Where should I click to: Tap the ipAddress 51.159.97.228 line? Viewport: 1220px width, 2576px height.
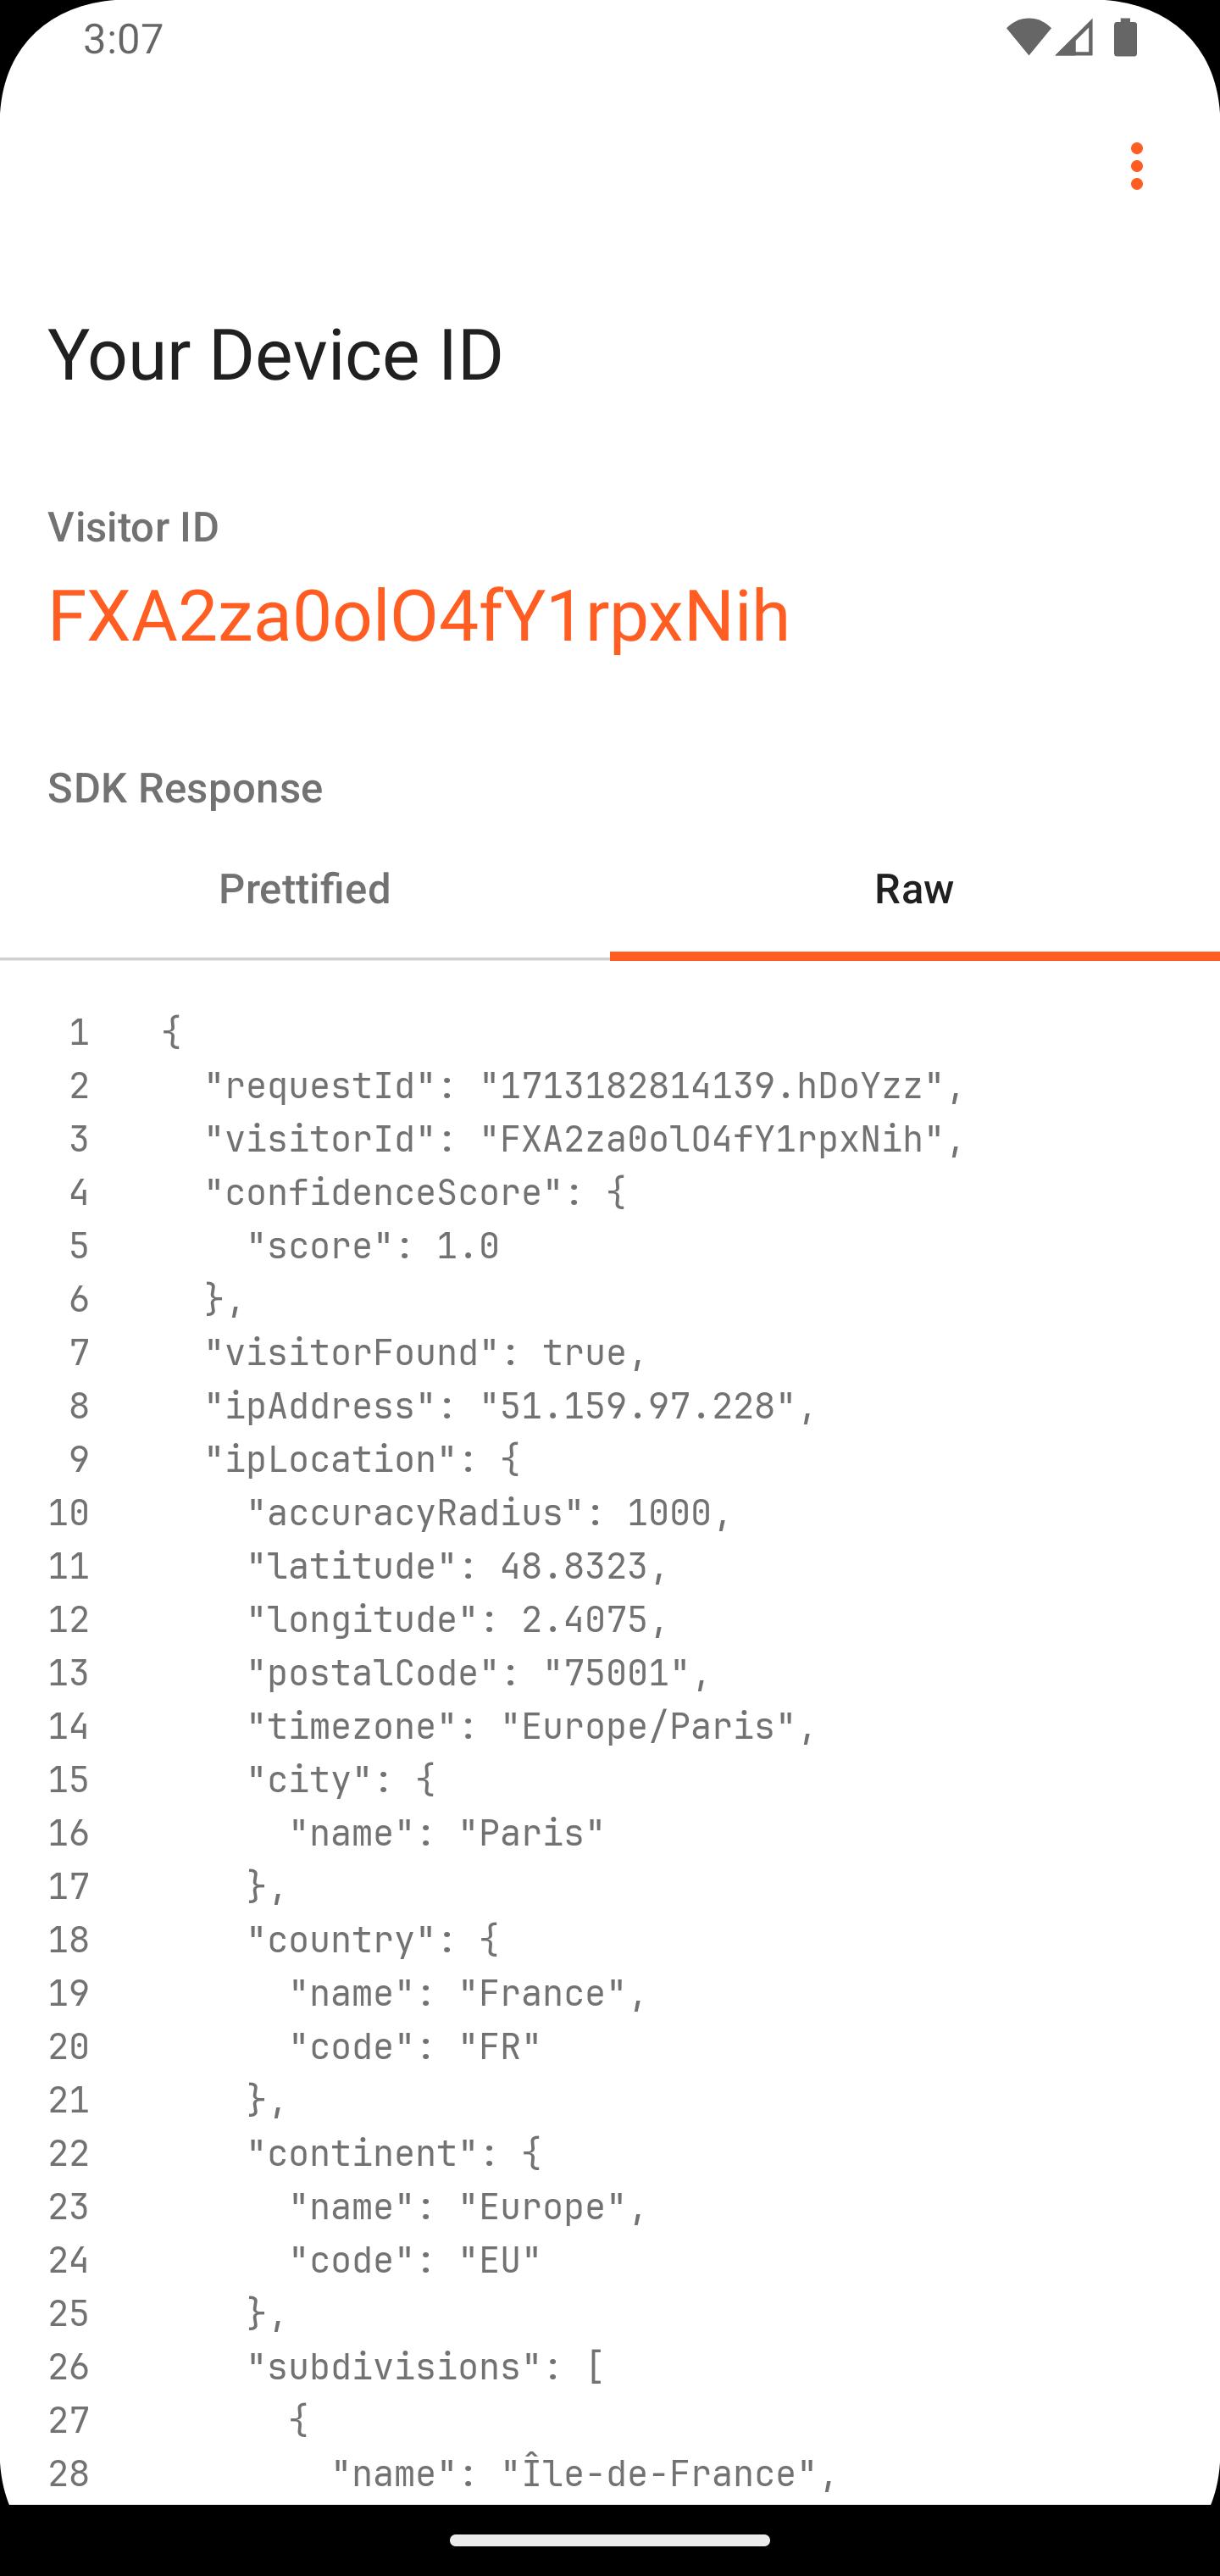point(511,1406)
